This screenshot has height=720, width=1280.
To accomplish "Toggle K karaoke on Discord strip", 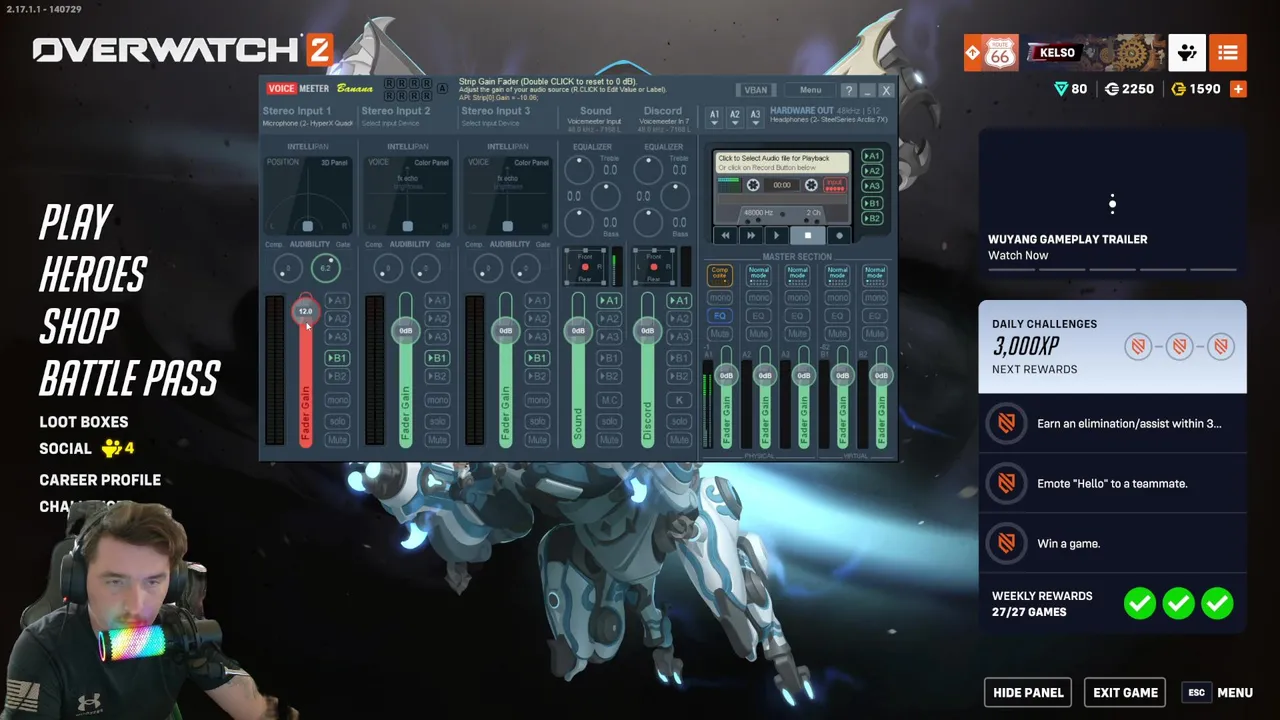I will [x=680, y=401].
